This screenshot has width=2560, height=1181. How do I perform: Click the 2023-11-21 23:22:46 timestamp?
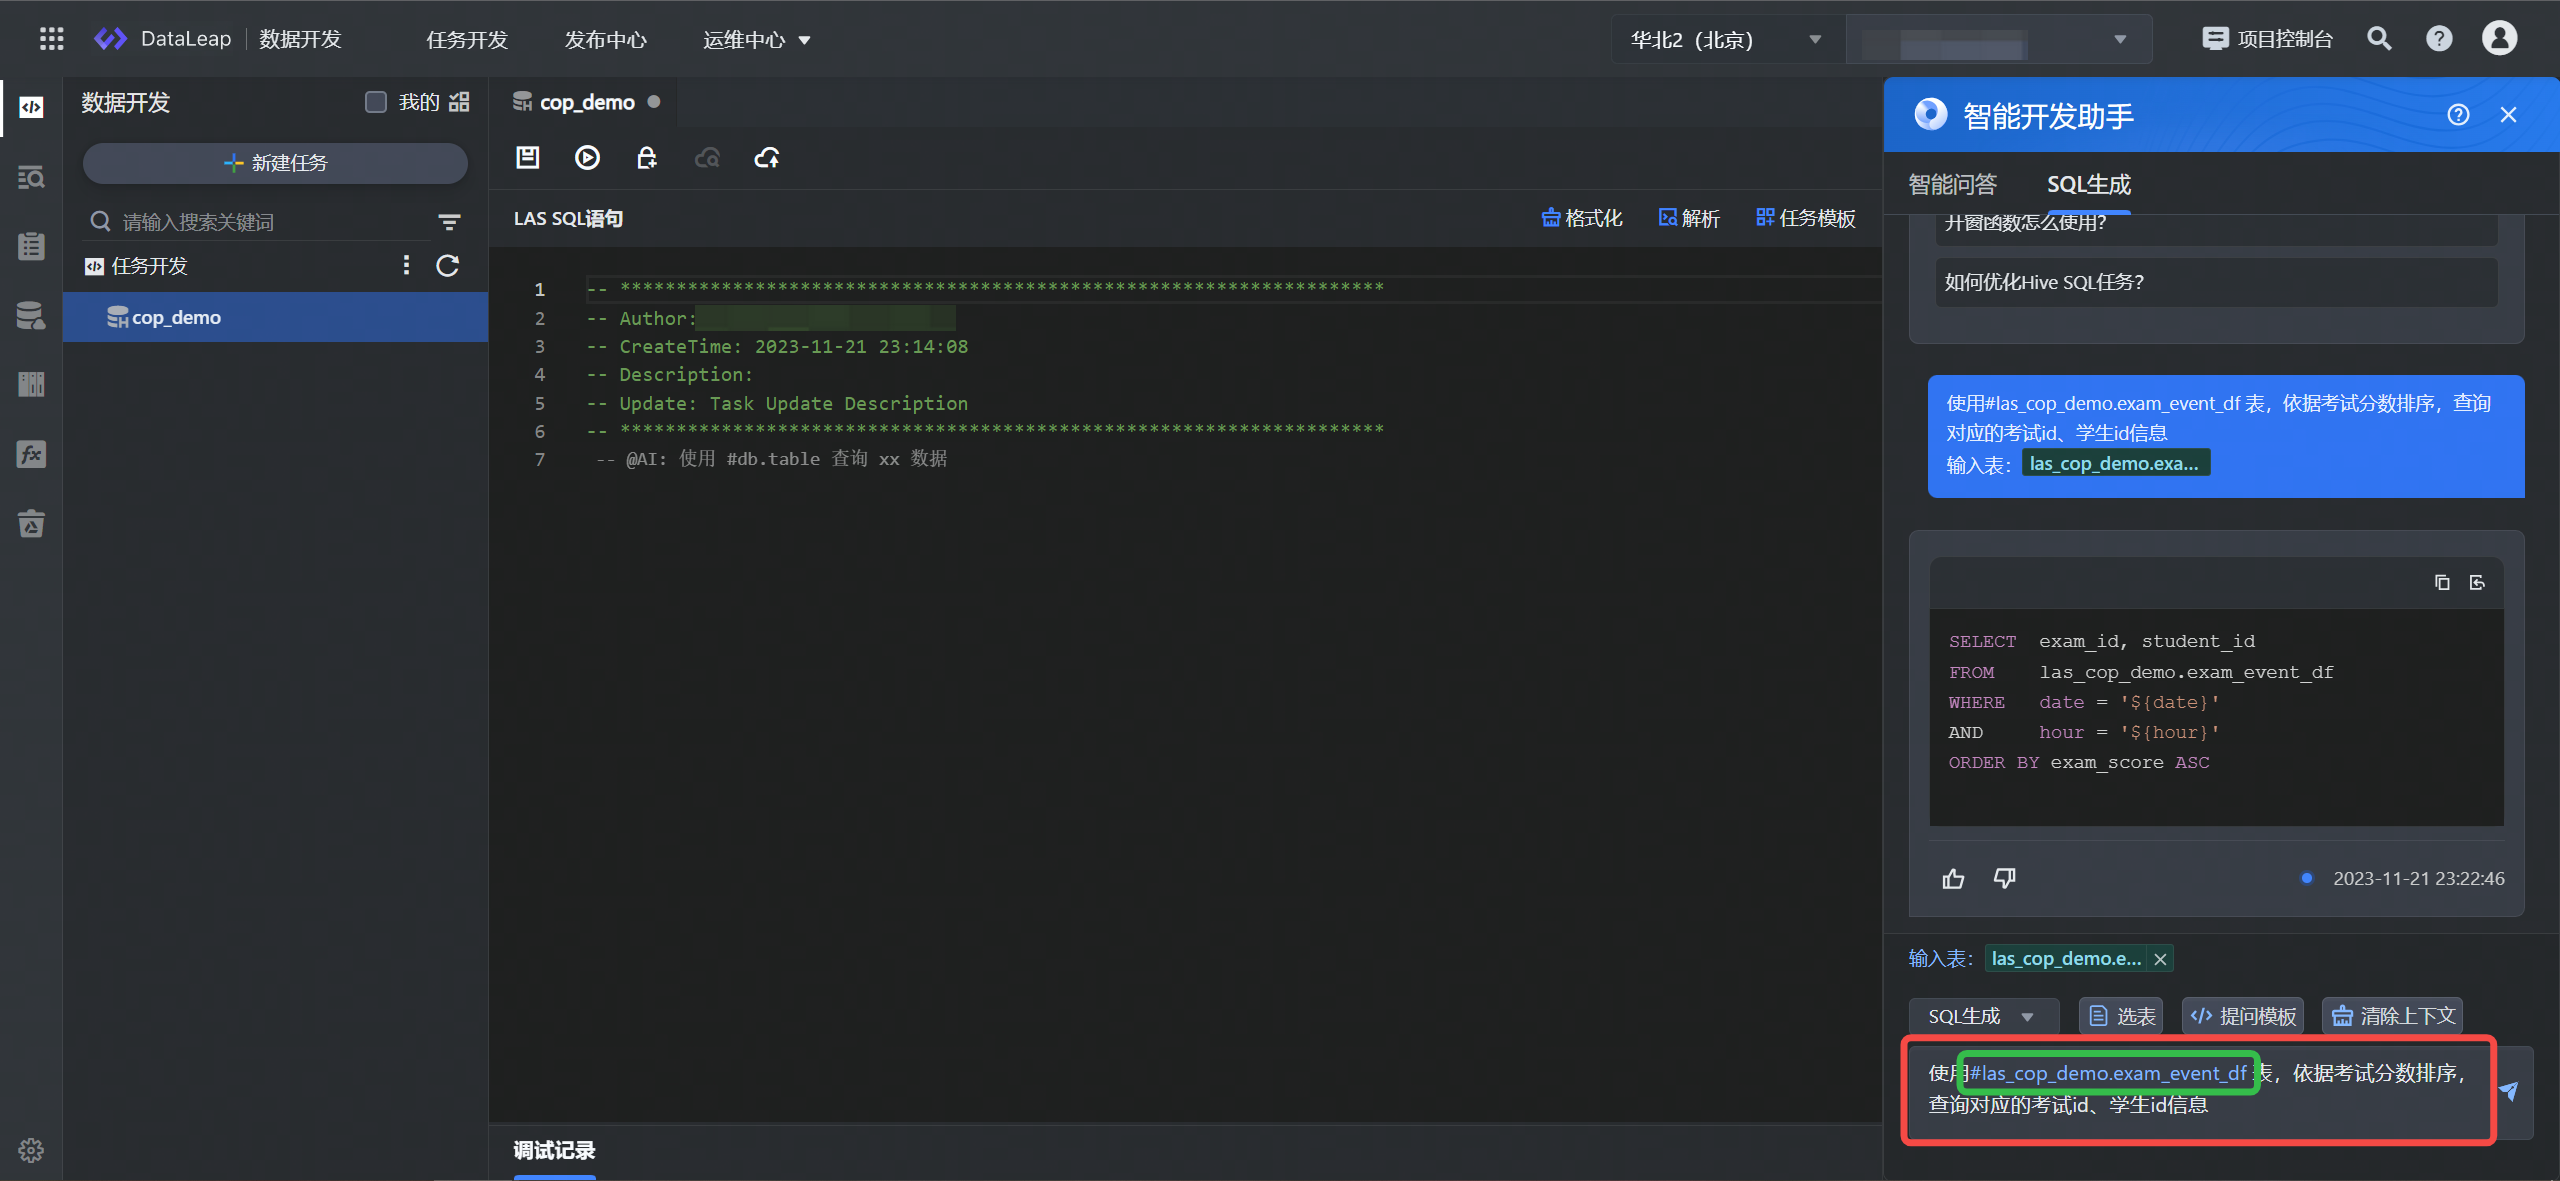point(2418,878)
